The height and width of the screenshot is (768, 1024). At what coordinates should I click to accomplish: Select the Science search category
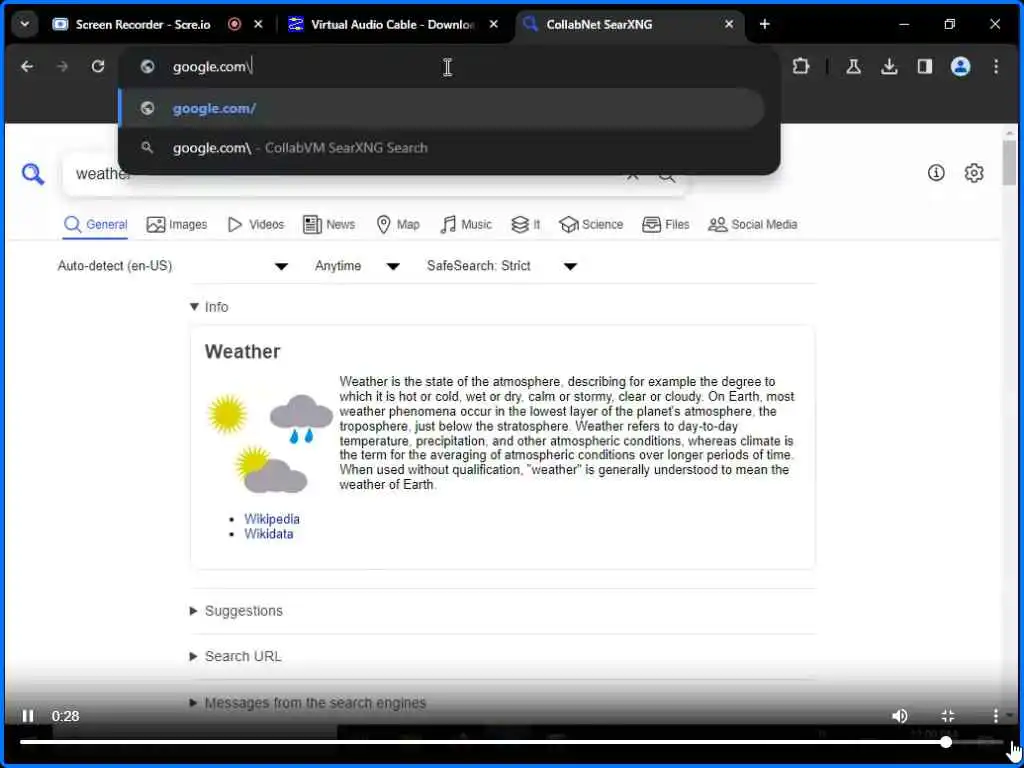[x=591, y=225]
